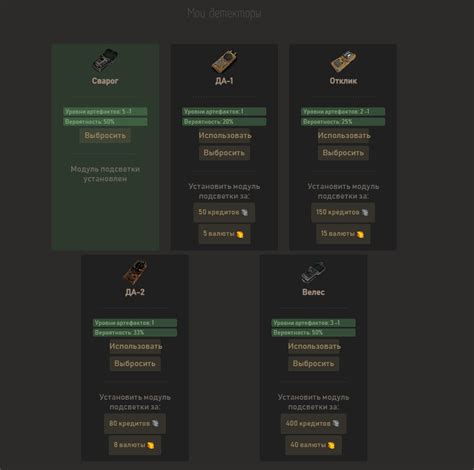Buy ДА-1 backlight module for 50 кредитов

(x=224, y=212)
